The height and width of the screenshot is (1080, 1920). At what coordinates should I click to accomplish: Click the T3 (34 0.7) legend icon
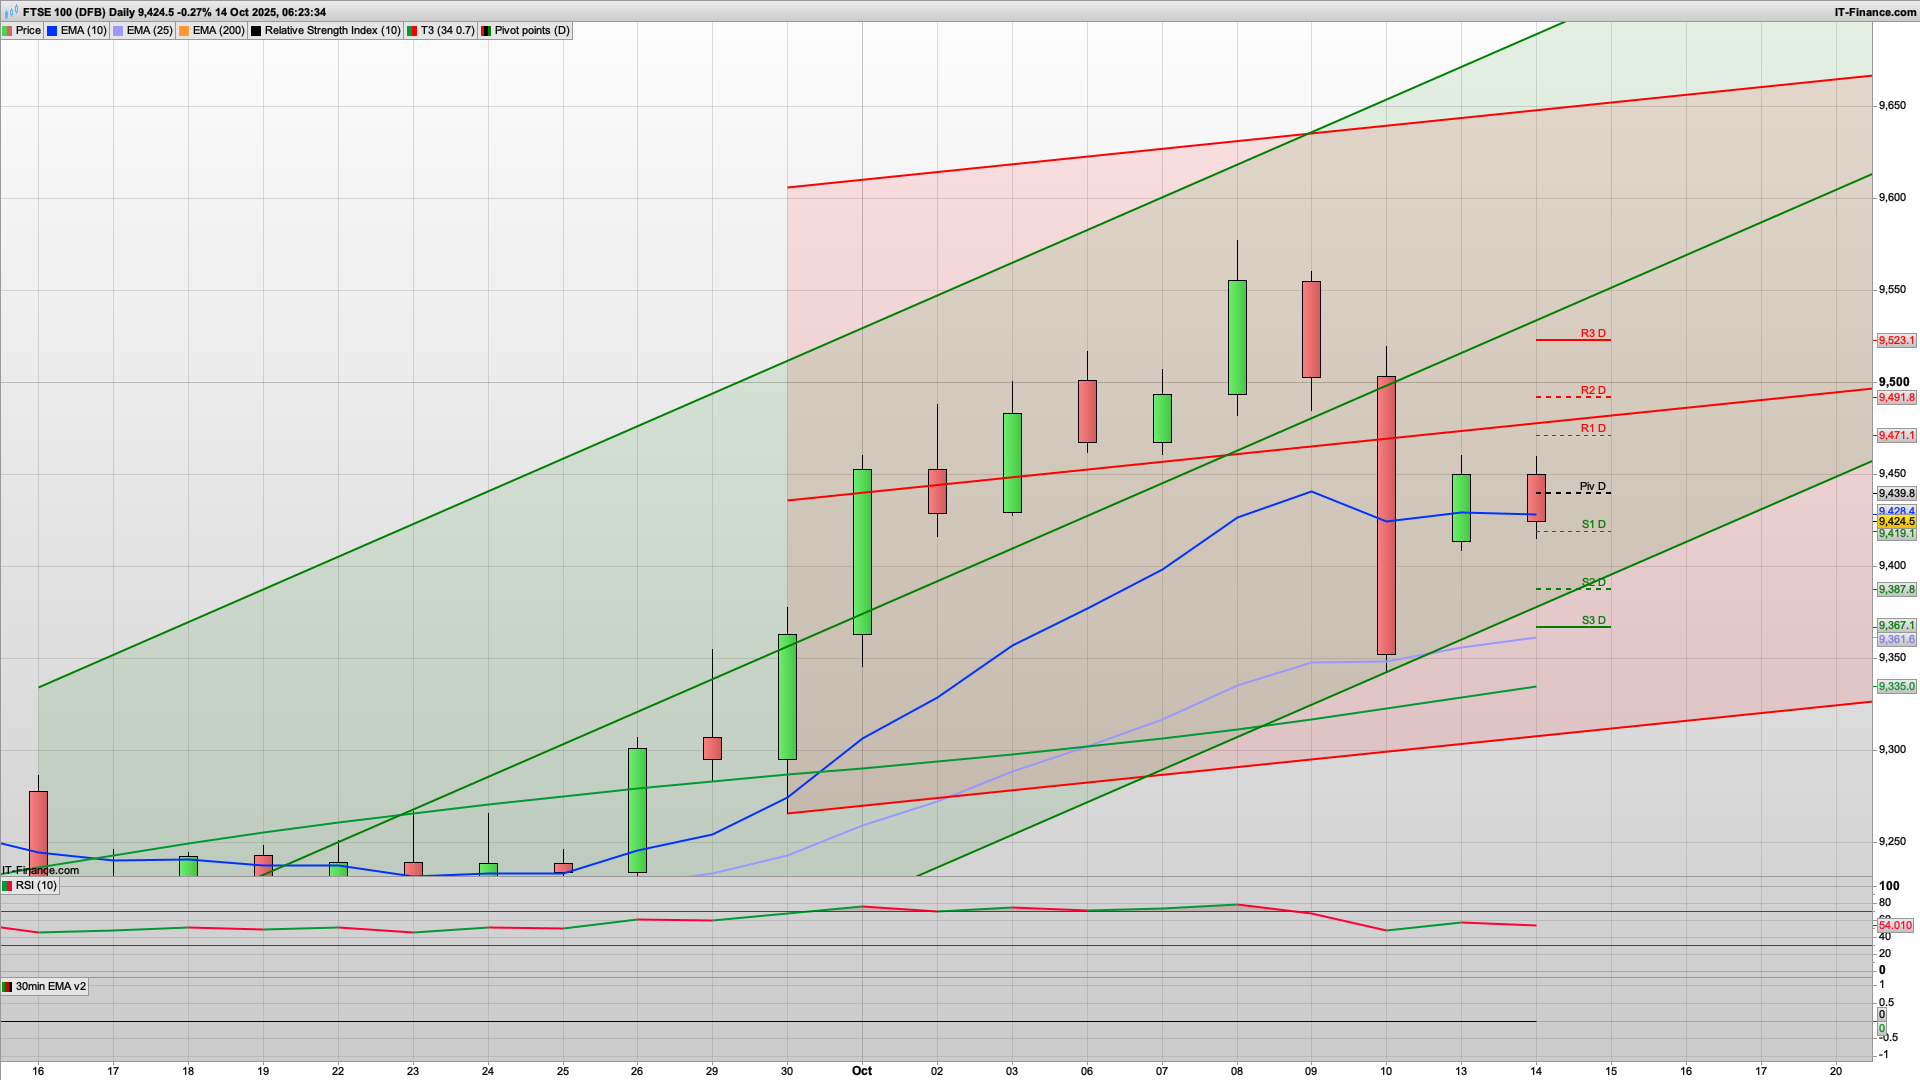click(412, 31)
